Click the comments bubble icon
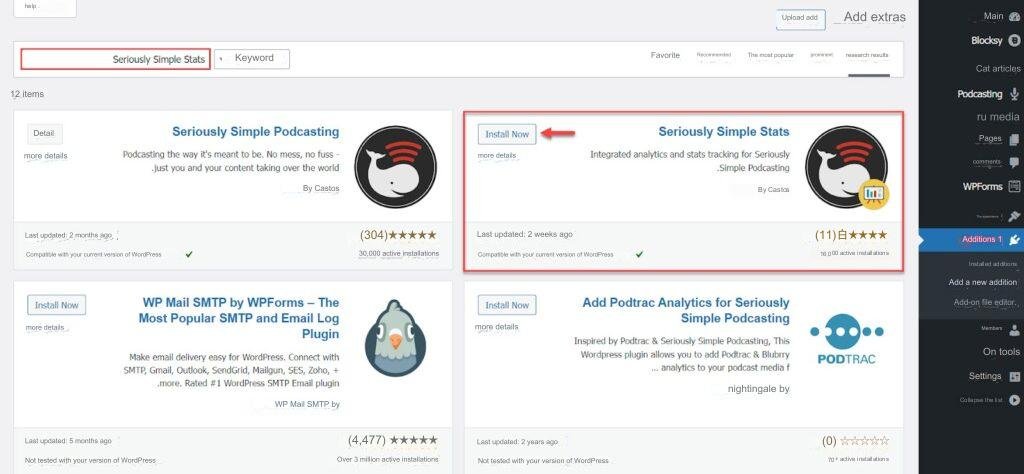The width and height of the screenshot is (1024, 474). (x=1014, y=163)
